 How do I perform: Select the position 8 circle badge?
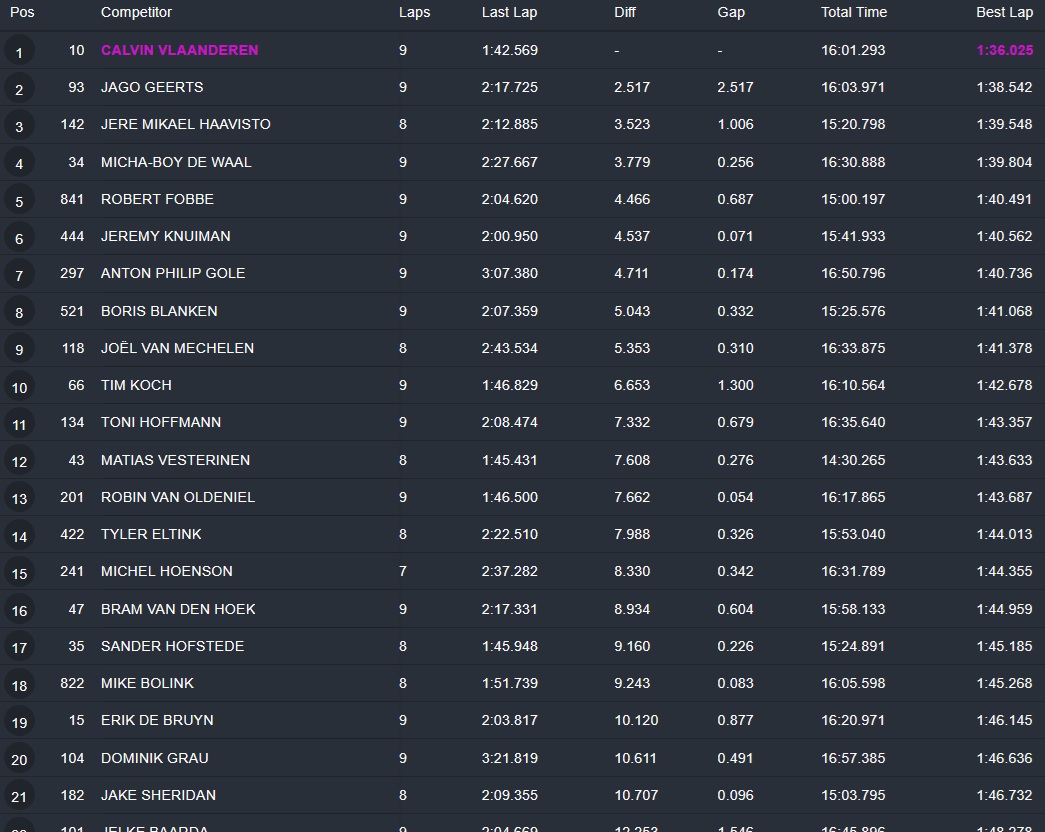(19, 313)
